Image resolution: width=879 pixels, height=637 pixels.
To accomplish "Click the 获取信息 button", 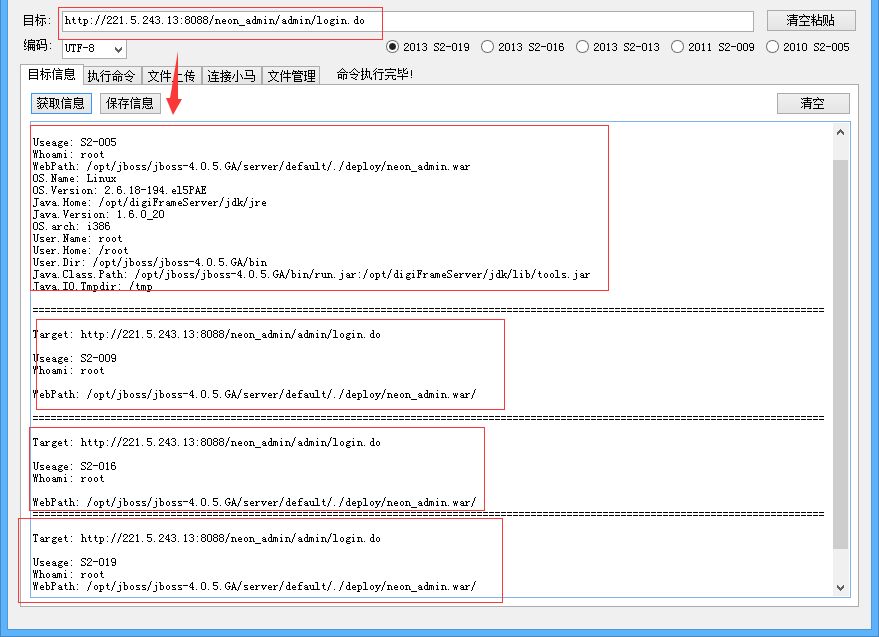I will pos(61,103).
